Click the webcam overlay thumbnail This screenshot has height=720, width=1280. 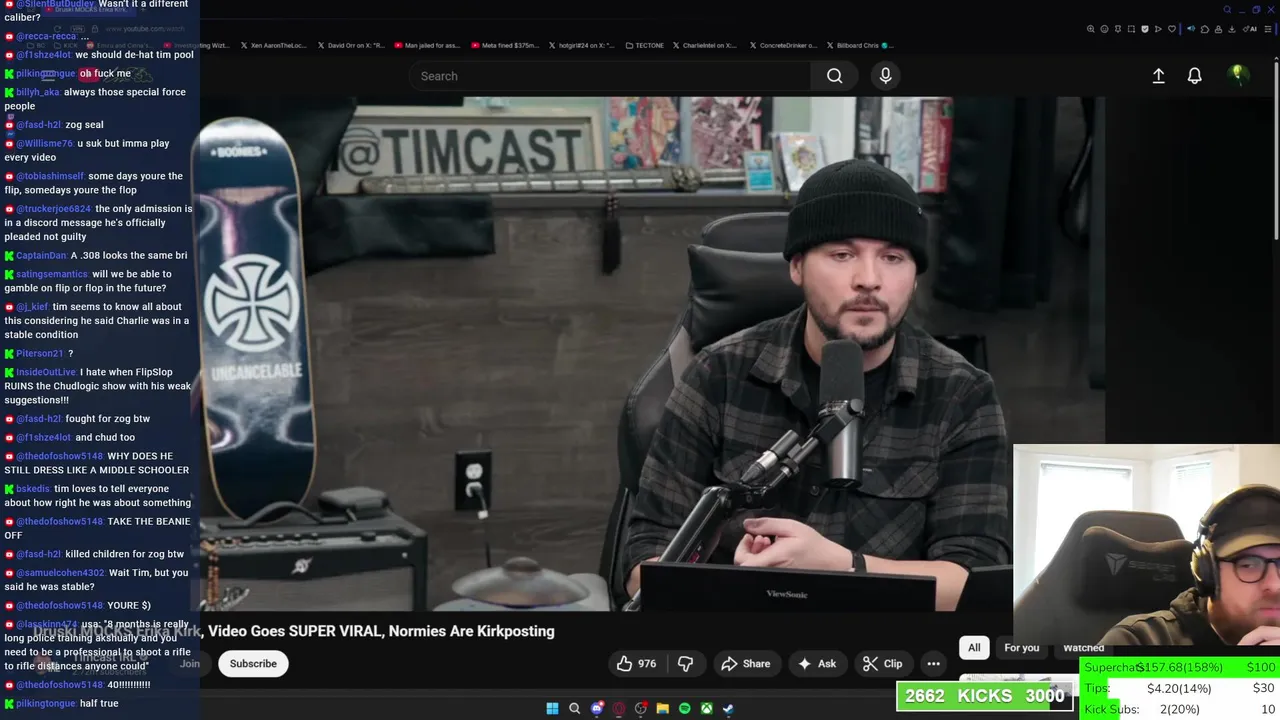[1146, 545]
